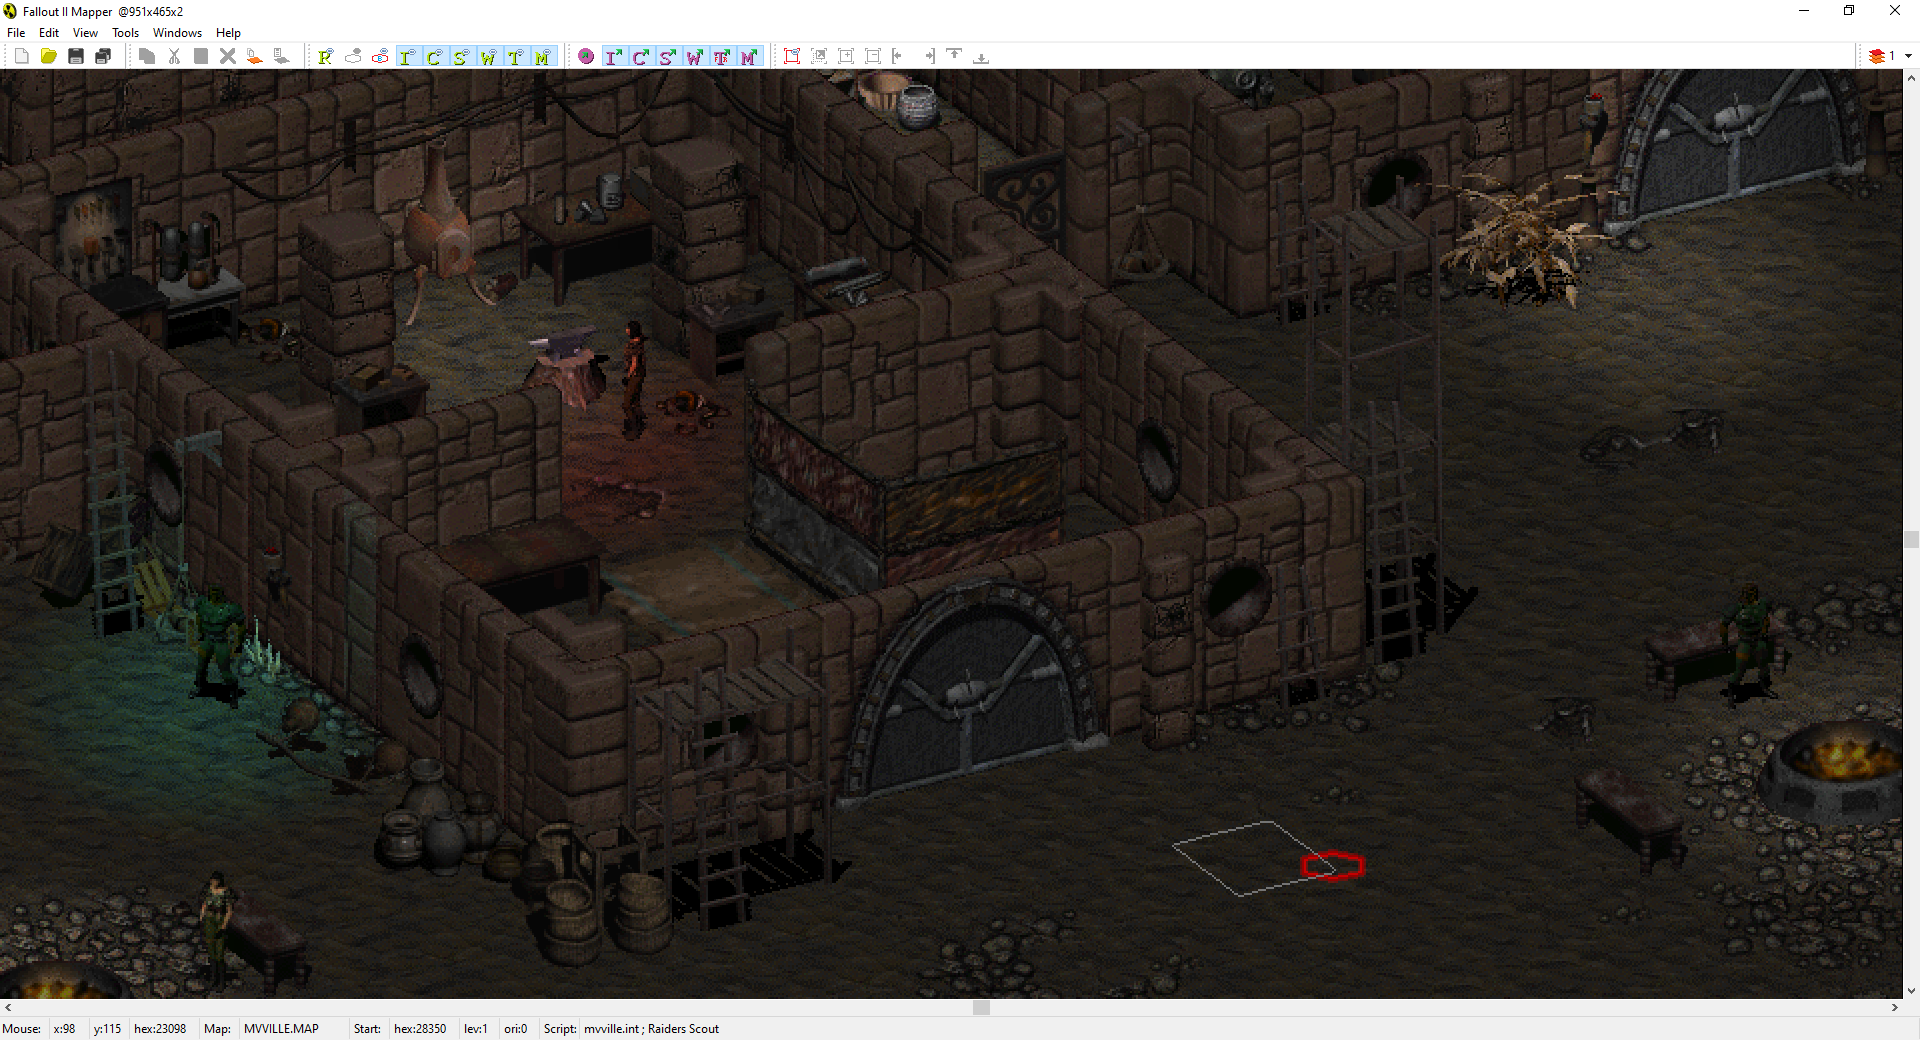The image size is (1920, 1040).
Task: Click the scissors cut icon
Action: (174, 57)
